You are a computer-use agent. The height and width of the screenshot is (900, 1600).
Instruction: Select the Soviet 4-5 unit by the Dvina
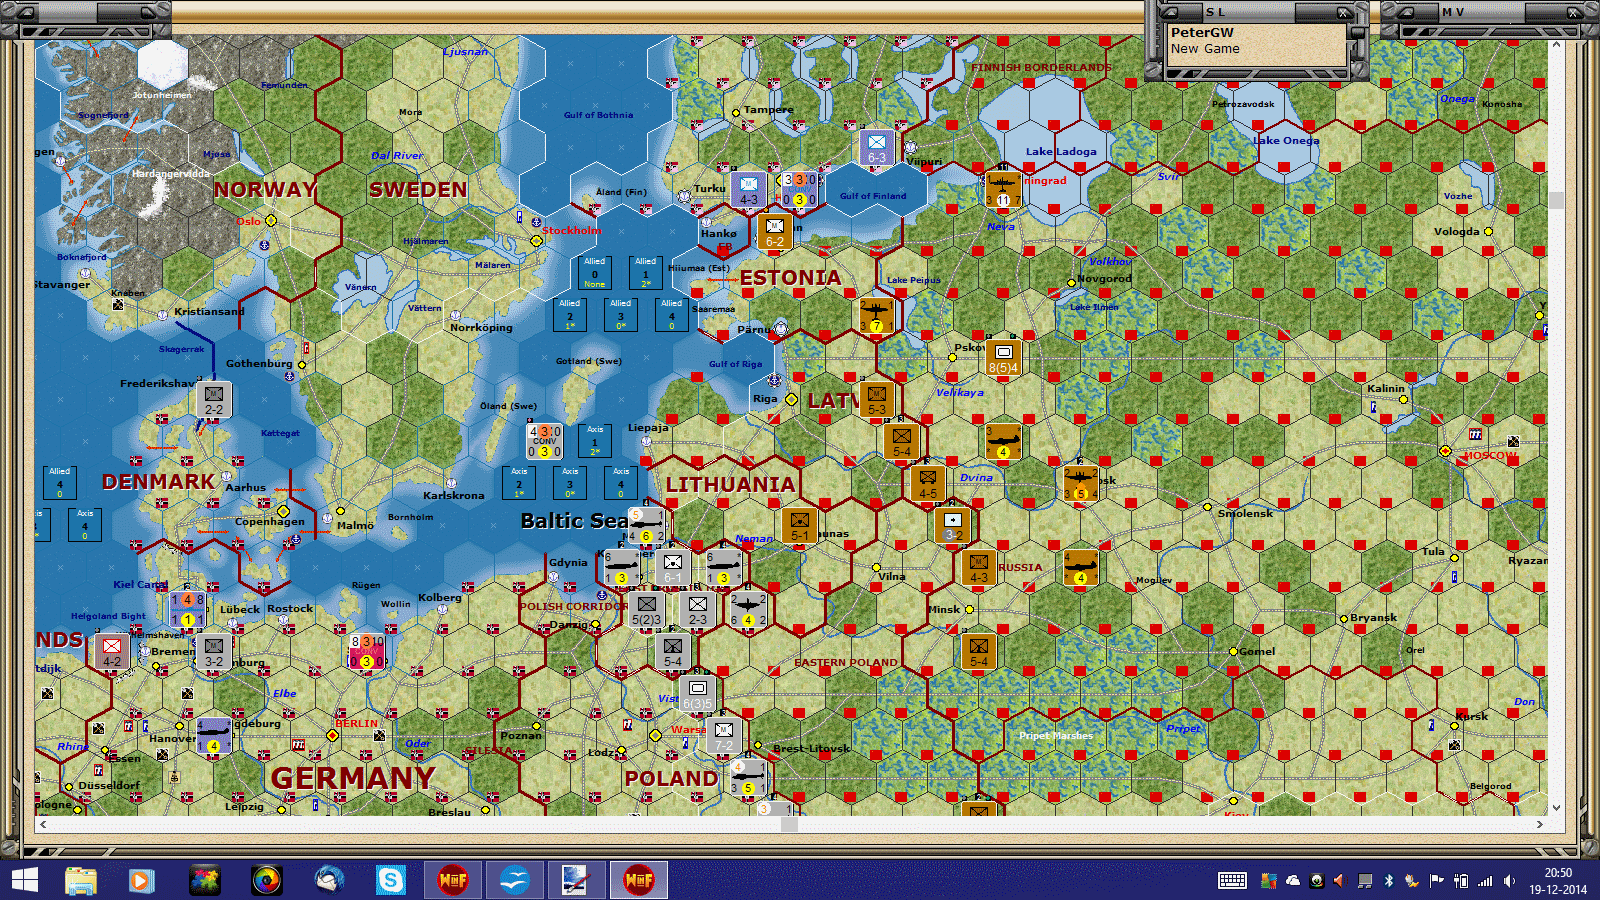(928, 483)
